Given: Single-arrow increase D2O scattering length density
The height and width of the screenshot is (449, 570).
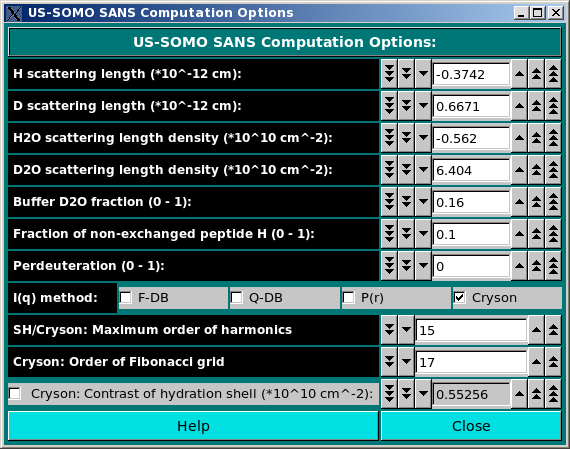Looking at the screenshot, I should coord(519,170).
